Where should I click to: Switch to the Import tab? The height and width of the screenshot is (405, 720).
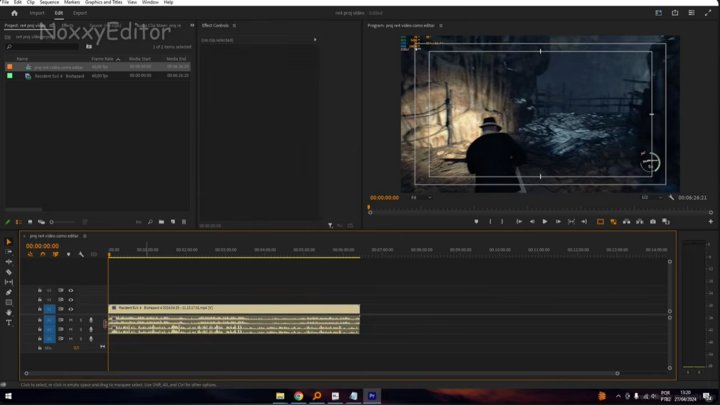37,13
